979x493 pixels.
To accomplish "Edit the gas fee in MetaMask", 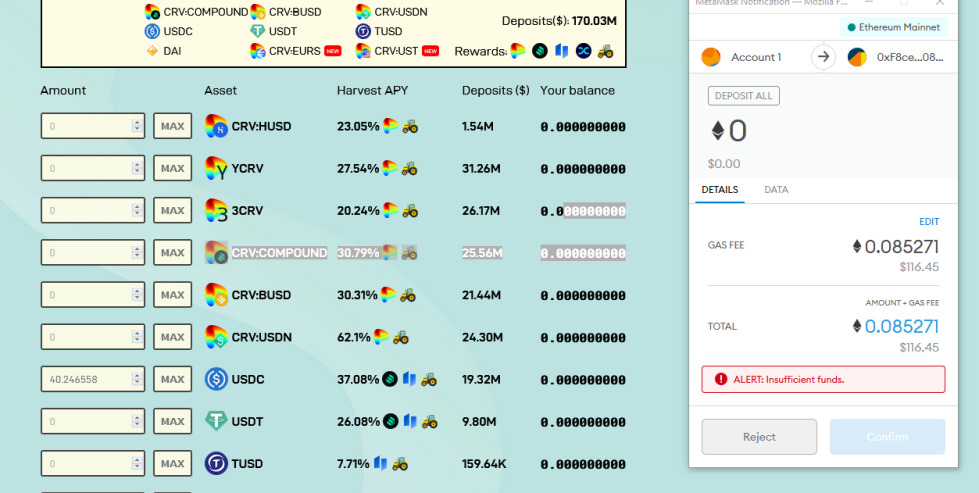I will pos(928,222).
